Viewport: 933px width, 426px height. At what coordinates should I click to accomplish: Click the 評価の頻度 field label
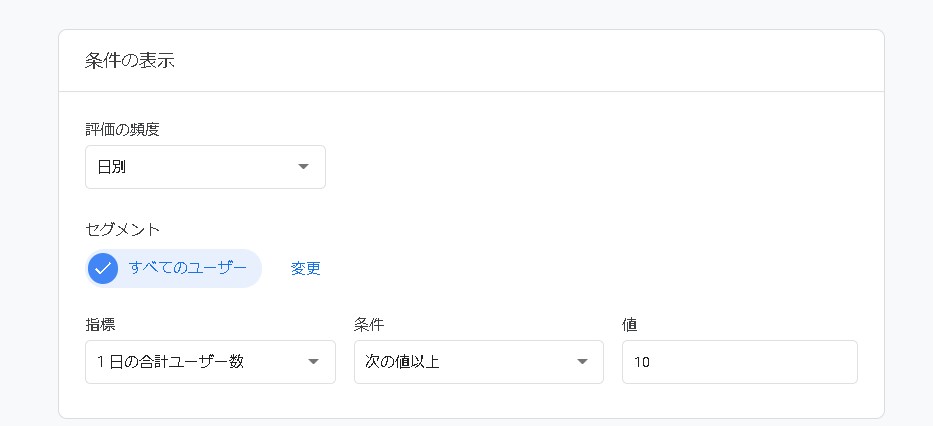(x=122, y=129)
